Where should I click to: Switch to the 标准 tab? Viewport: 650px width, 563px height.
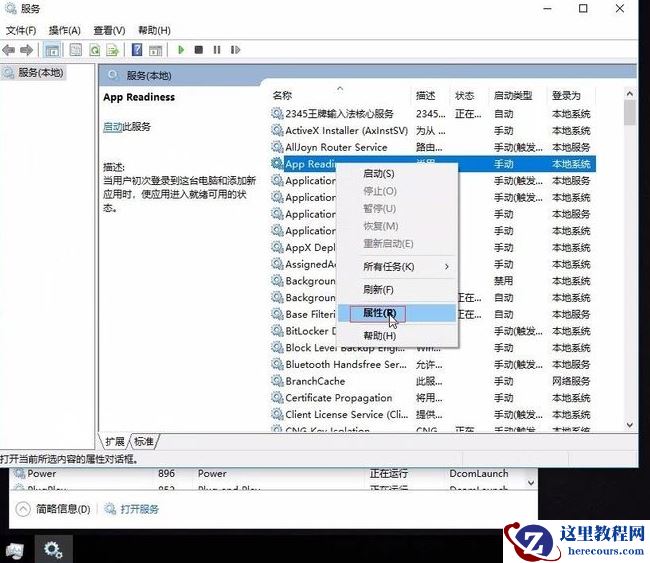(x=144, y=442)
